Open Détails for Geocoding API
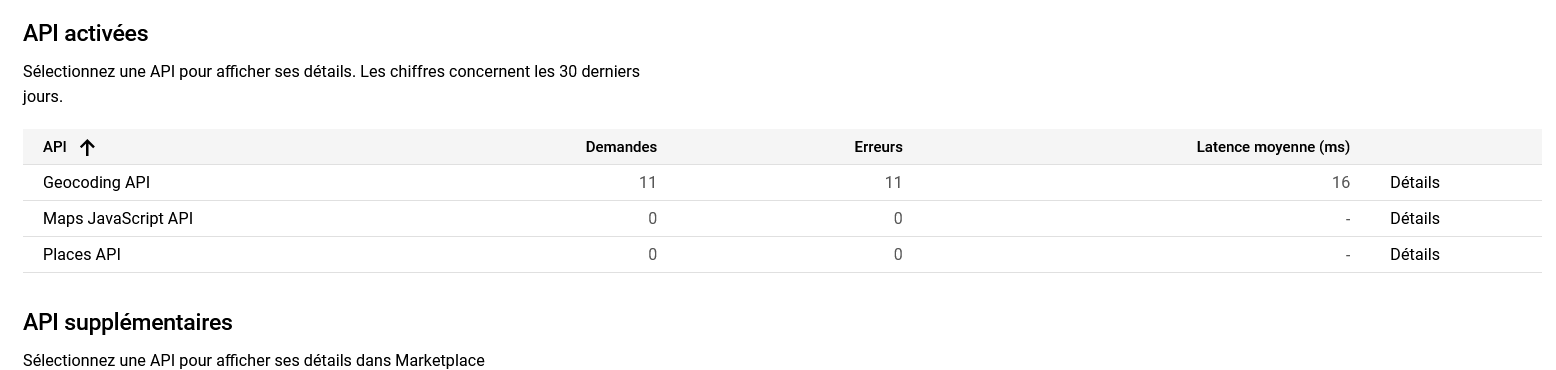Viewport: 1556px width, 370px height. 1414,183
